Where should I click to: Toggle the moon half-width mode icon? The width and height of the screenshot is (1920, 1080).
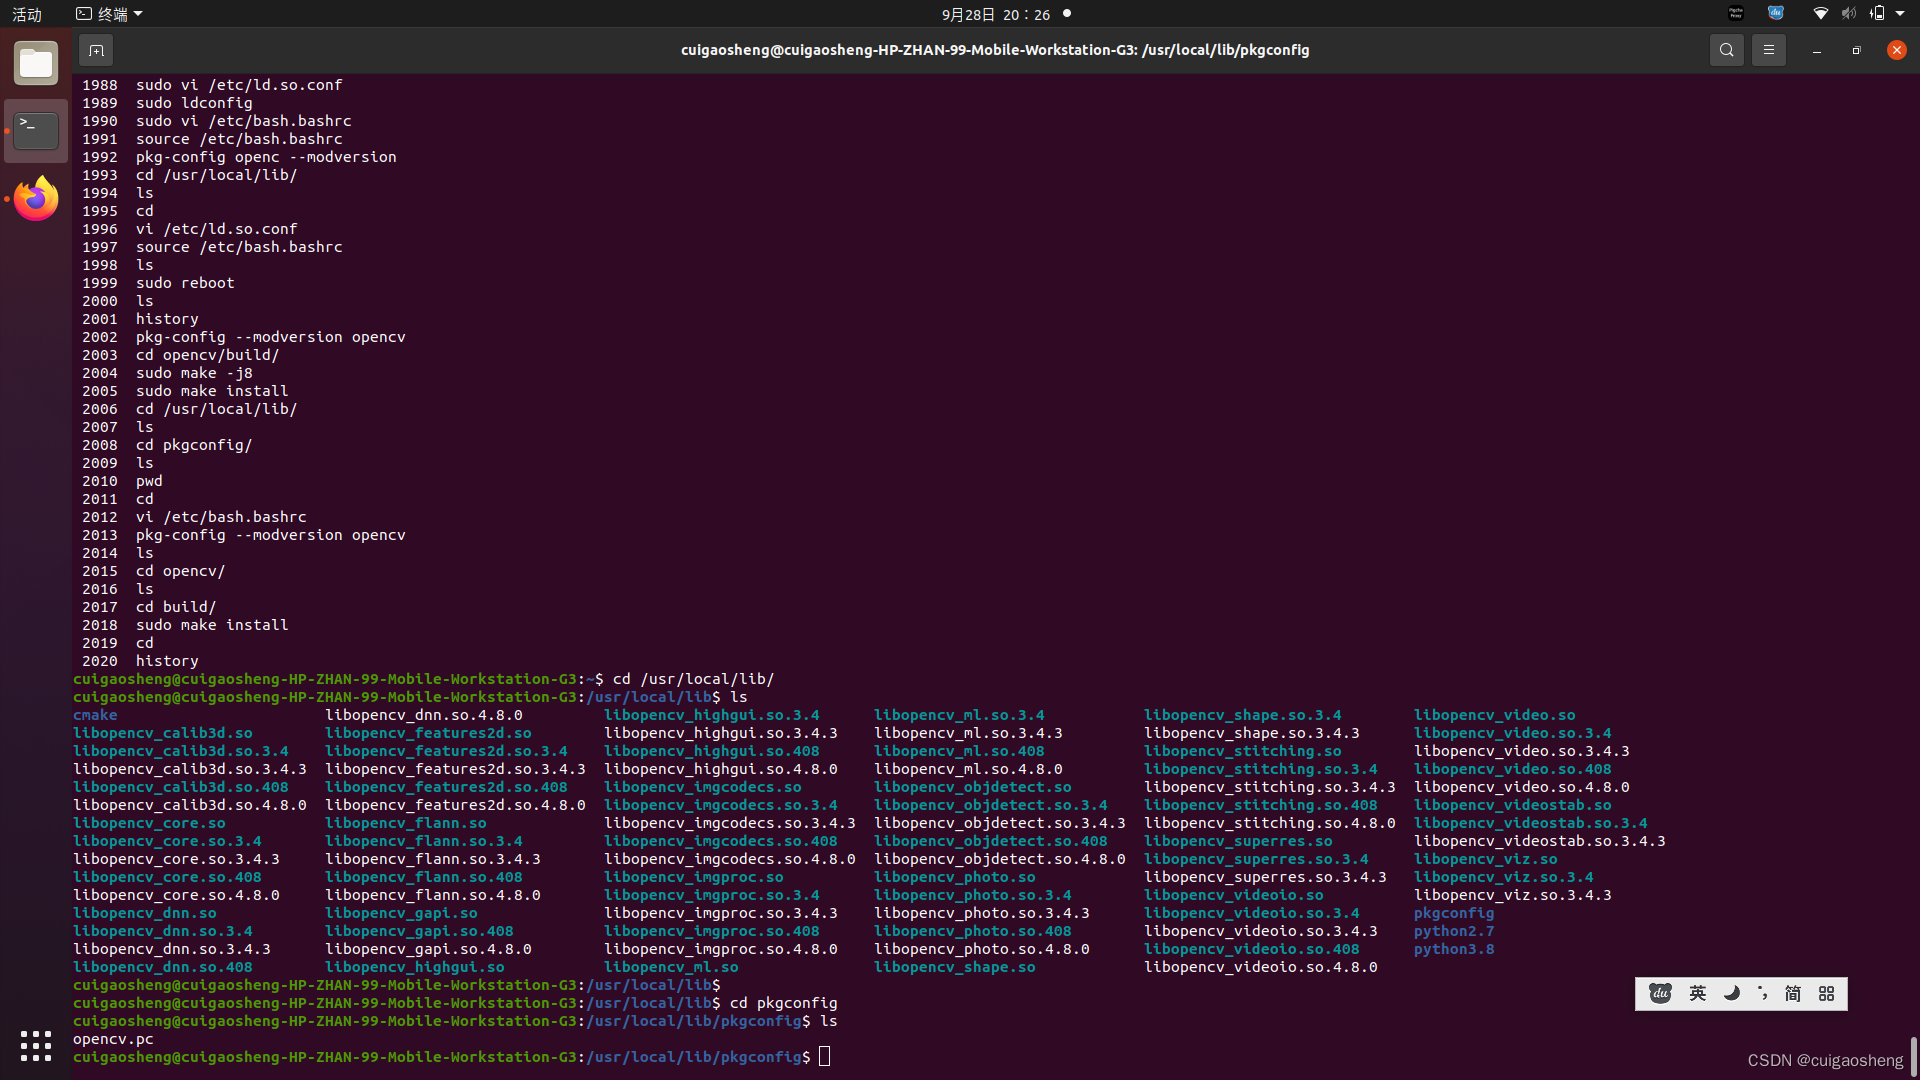pos(1731,993)
